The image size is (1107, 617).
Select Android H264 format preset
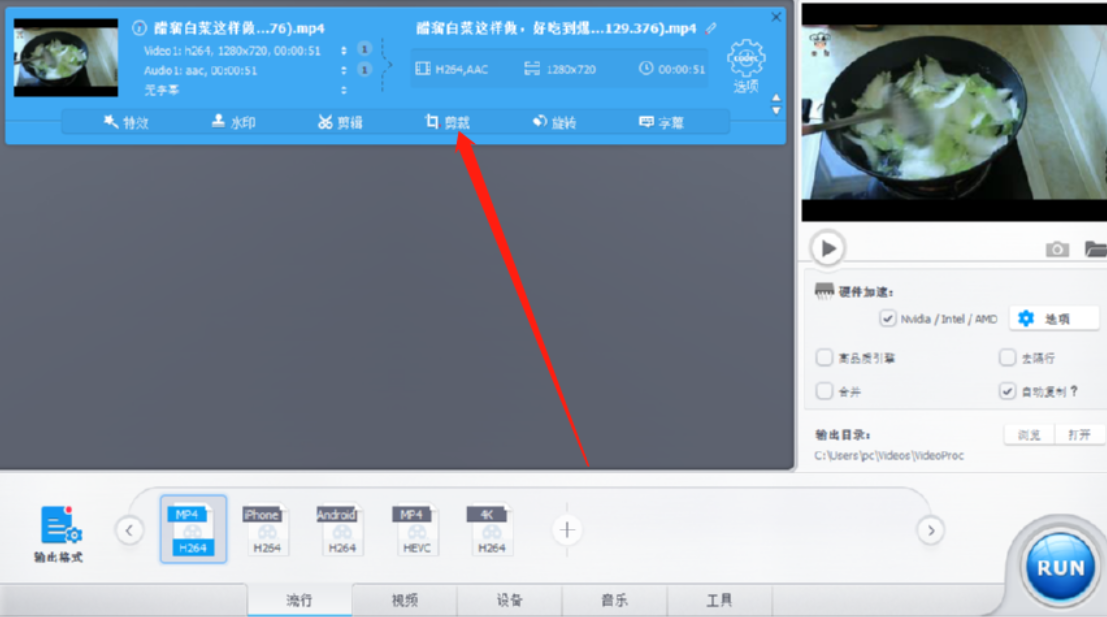tap(342, 529)
